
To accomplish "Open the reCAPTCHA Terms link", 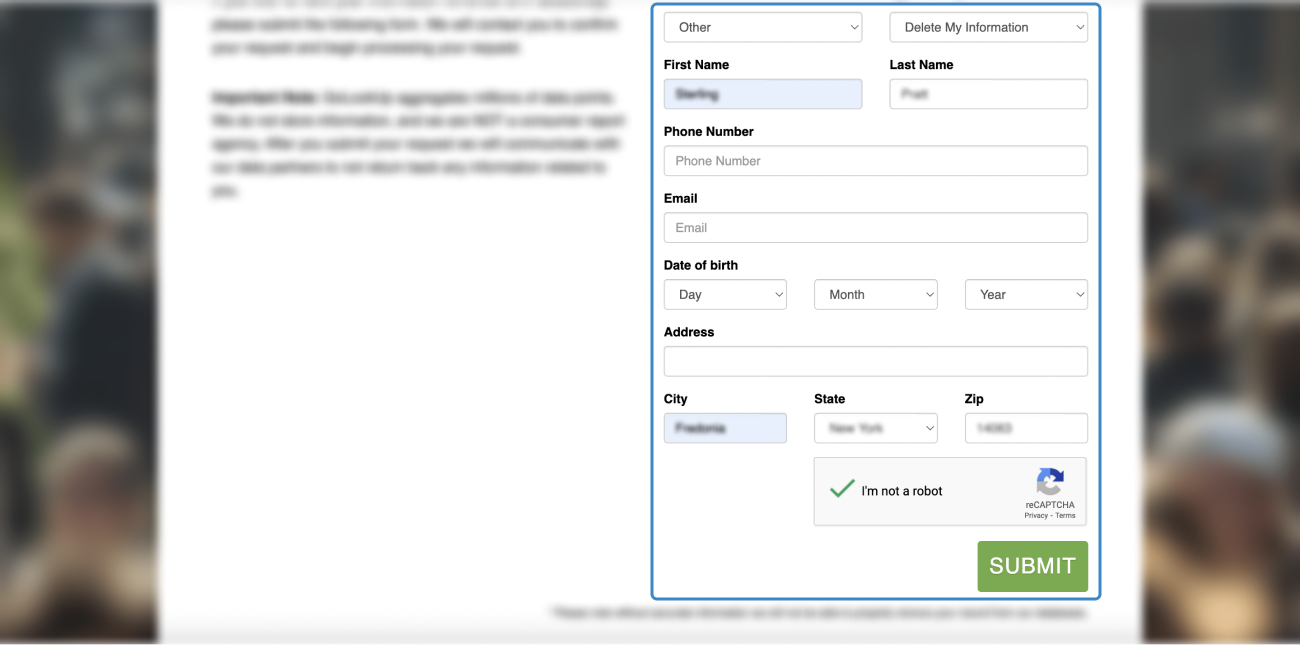I will (1066, 516).
